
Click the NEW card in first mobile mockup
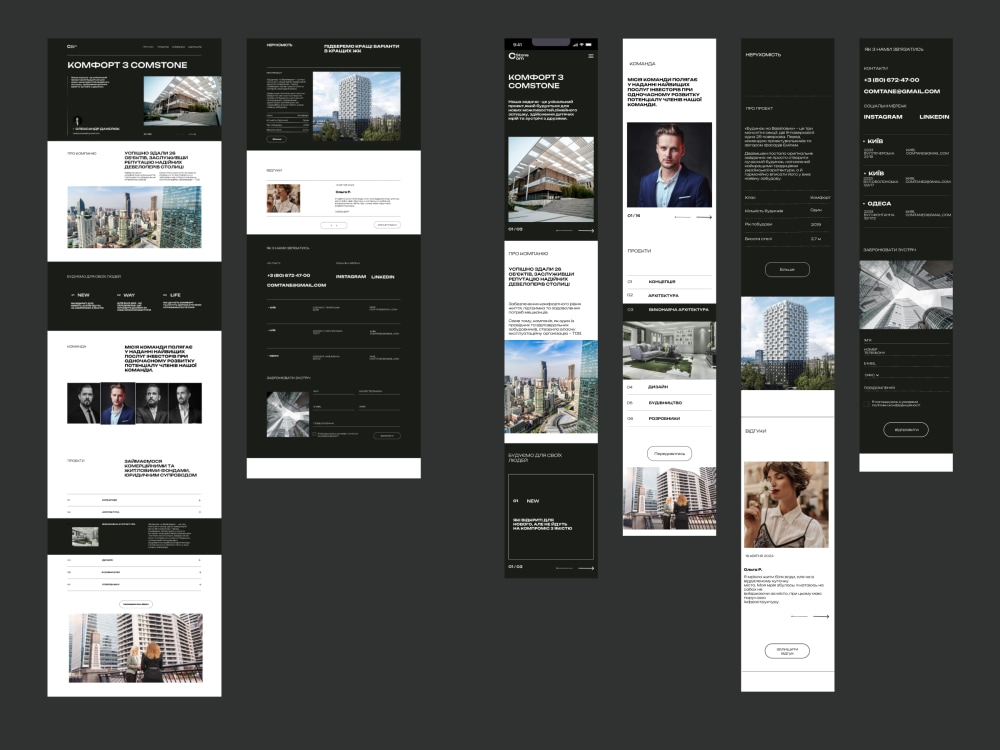(551, 517)
